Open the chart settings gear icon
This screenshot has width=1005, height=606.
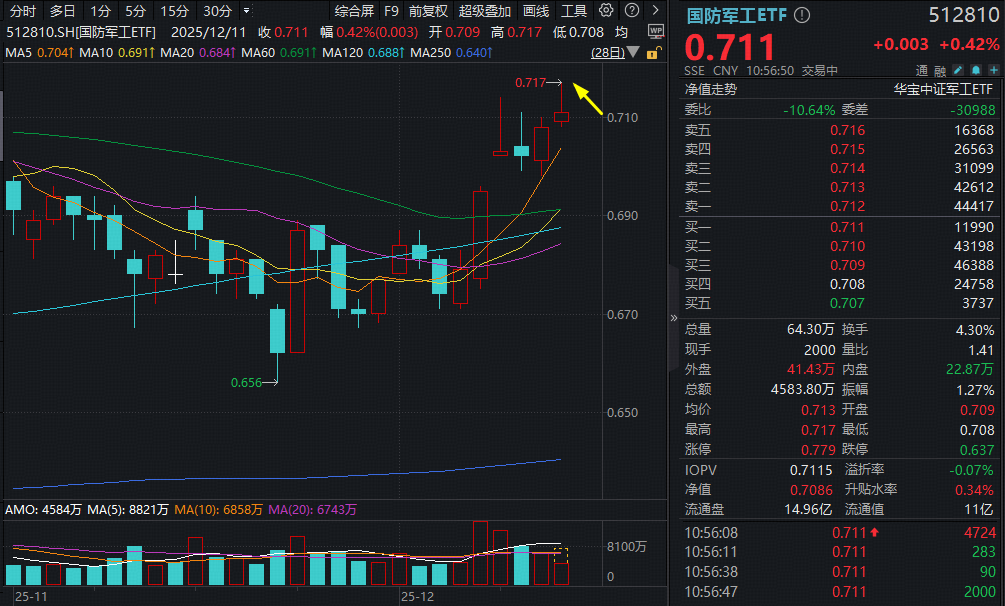pyautogui.click(x=606, y=11)
